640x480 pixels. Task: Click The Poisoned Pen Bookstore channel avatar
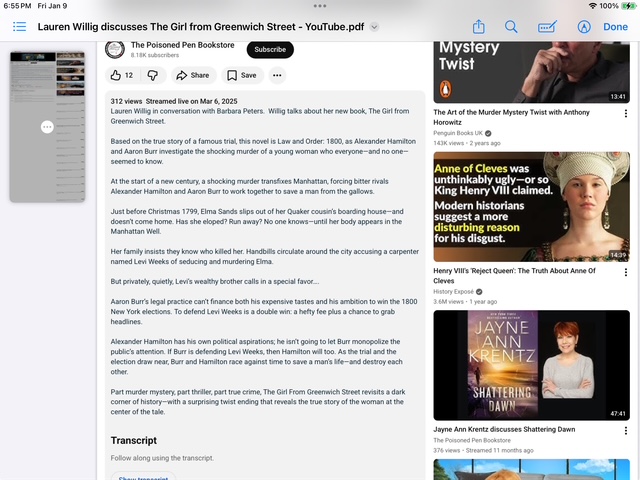pyautogui.click(x=115, y=49)
